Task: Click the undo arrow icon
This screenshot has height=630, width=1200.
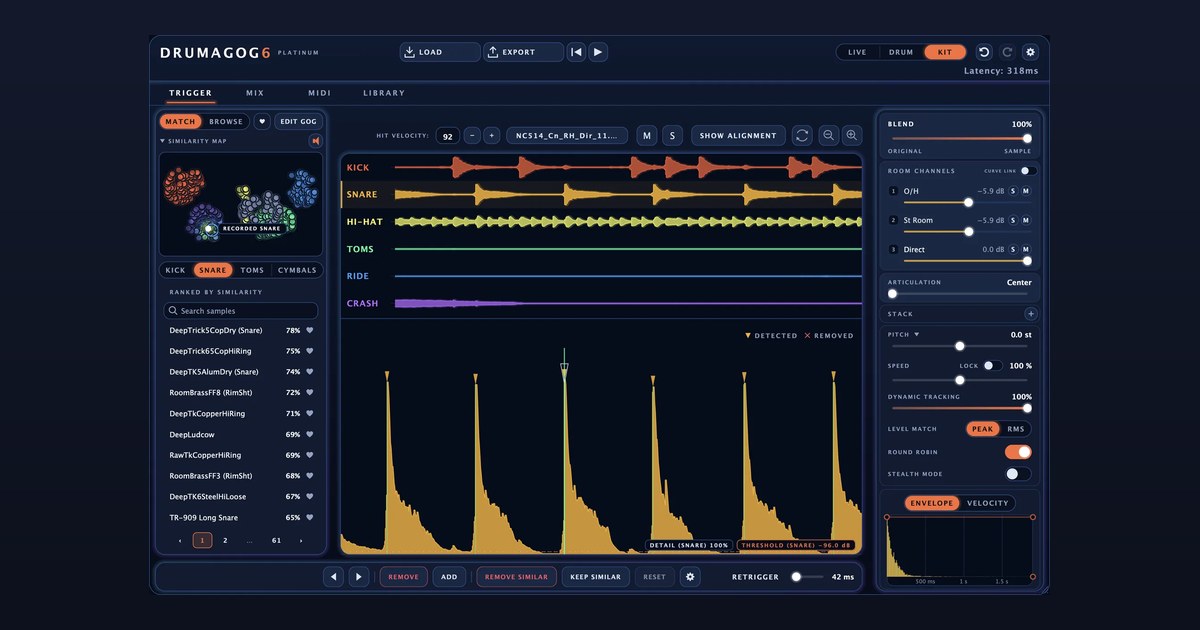Action: click(984, 52)
